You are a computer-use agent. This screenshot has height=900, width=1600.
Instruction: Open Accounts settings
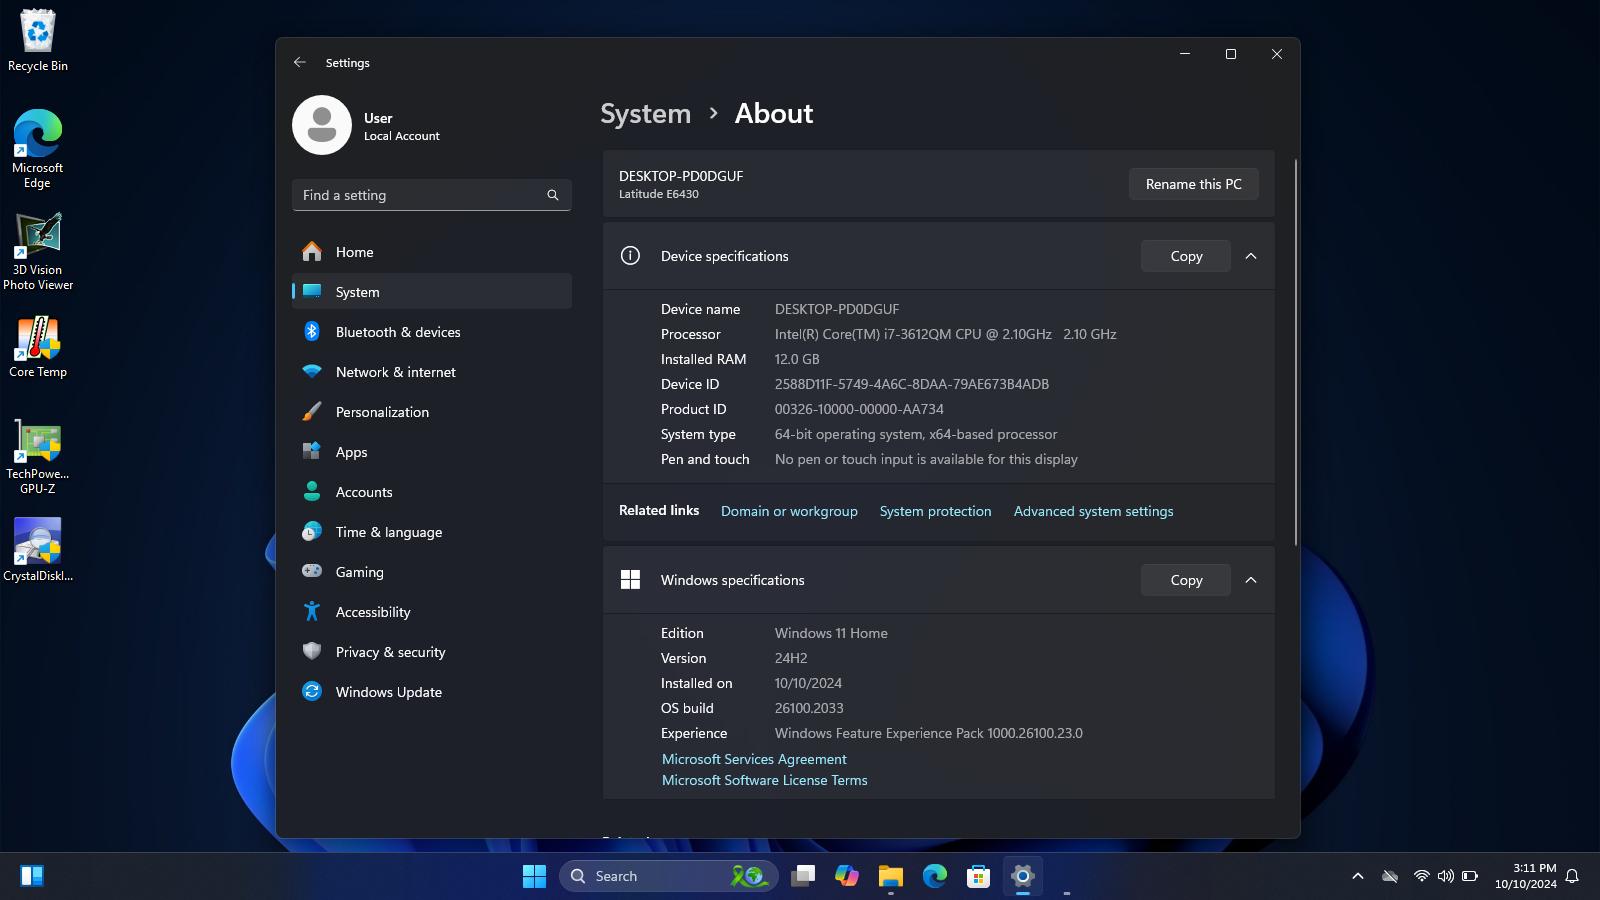coord(432,492)
